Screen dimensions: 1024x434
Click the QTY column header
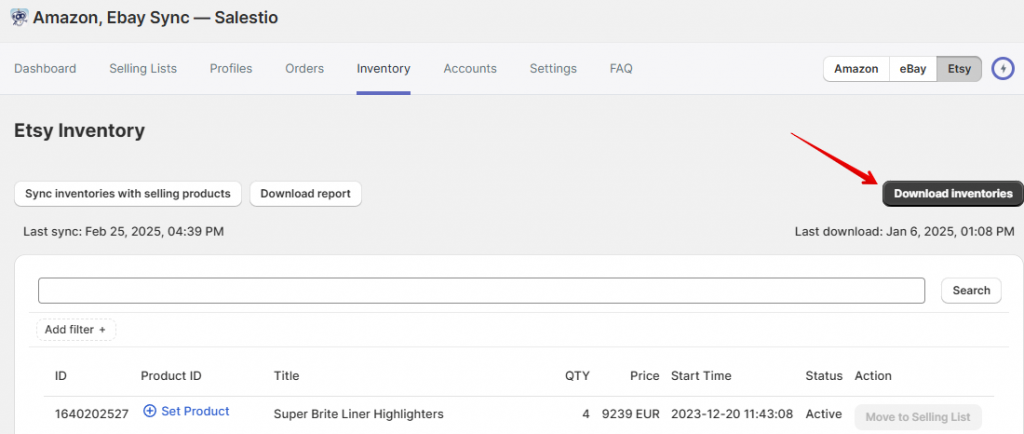pos(577,376)
